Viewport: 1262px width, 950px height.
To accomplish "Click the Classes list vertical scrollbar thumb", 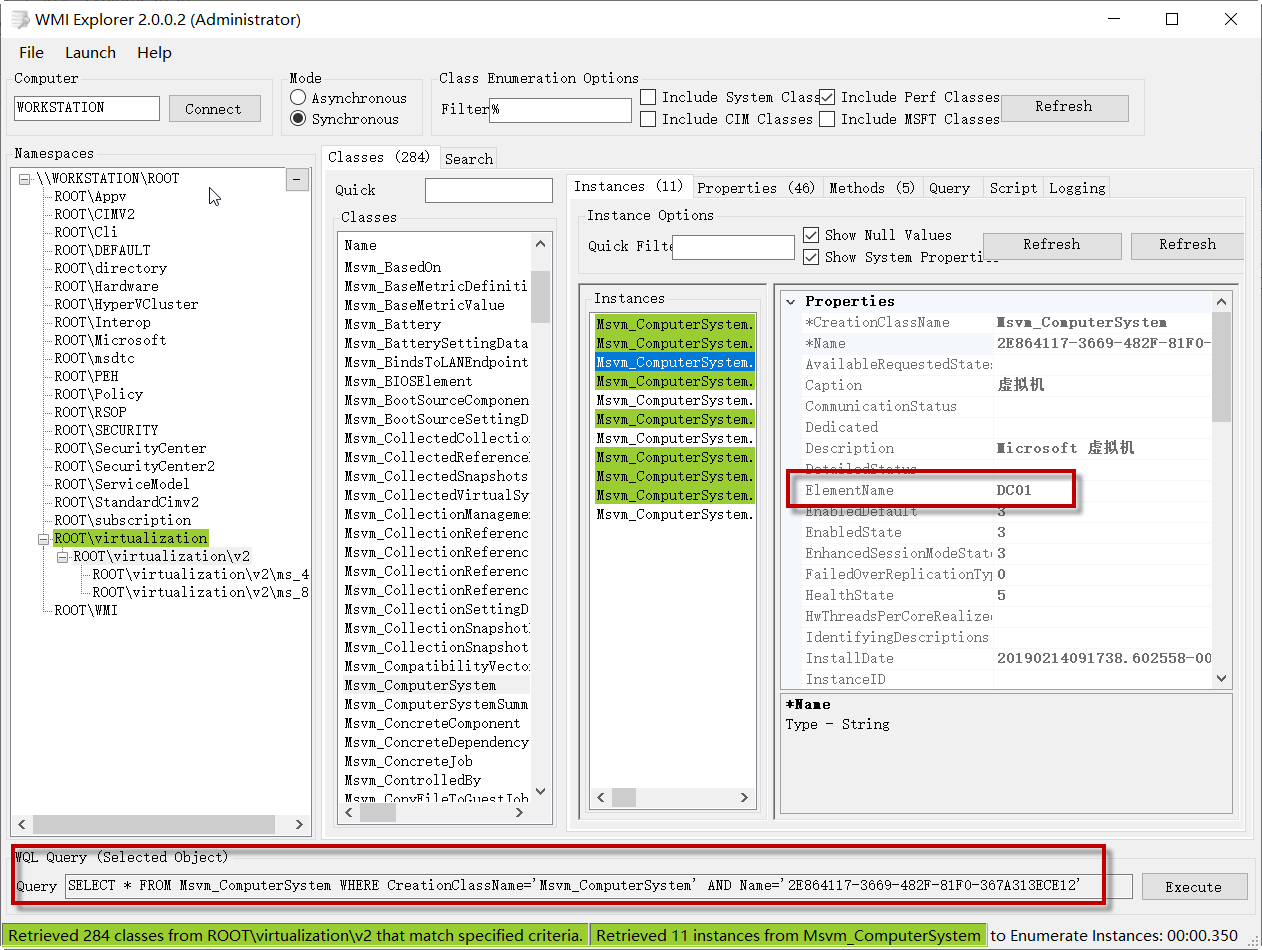I will click(x=541, y=297).
